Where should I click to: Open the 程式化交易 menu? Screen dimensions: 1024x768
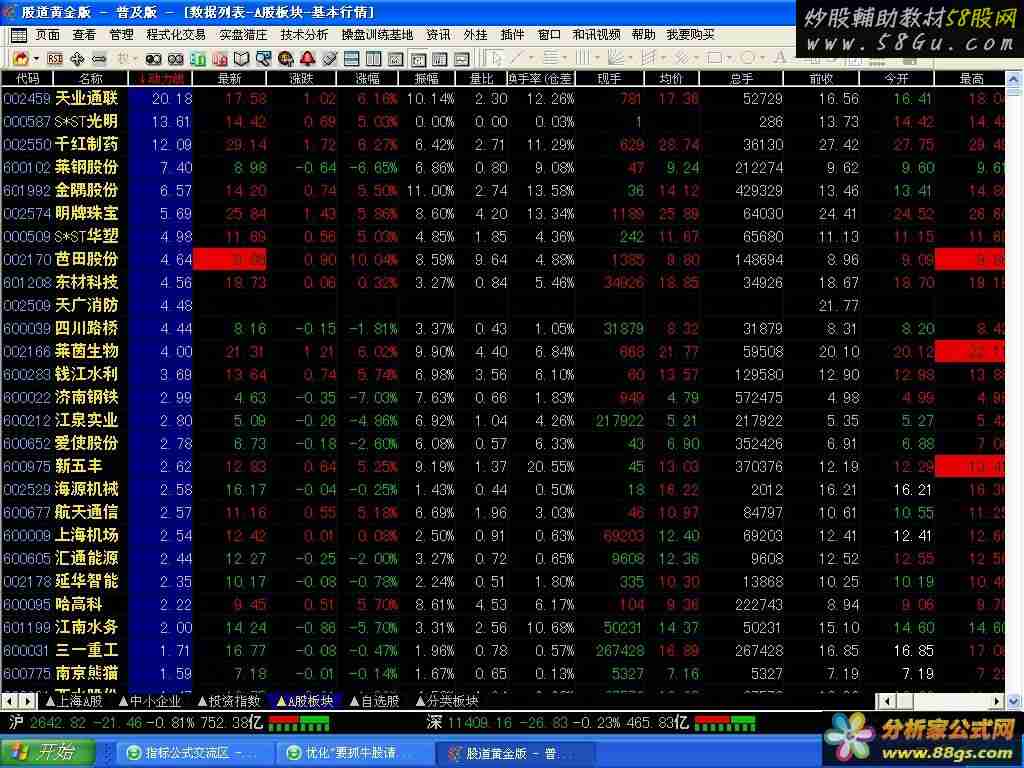tap(176, 35)
